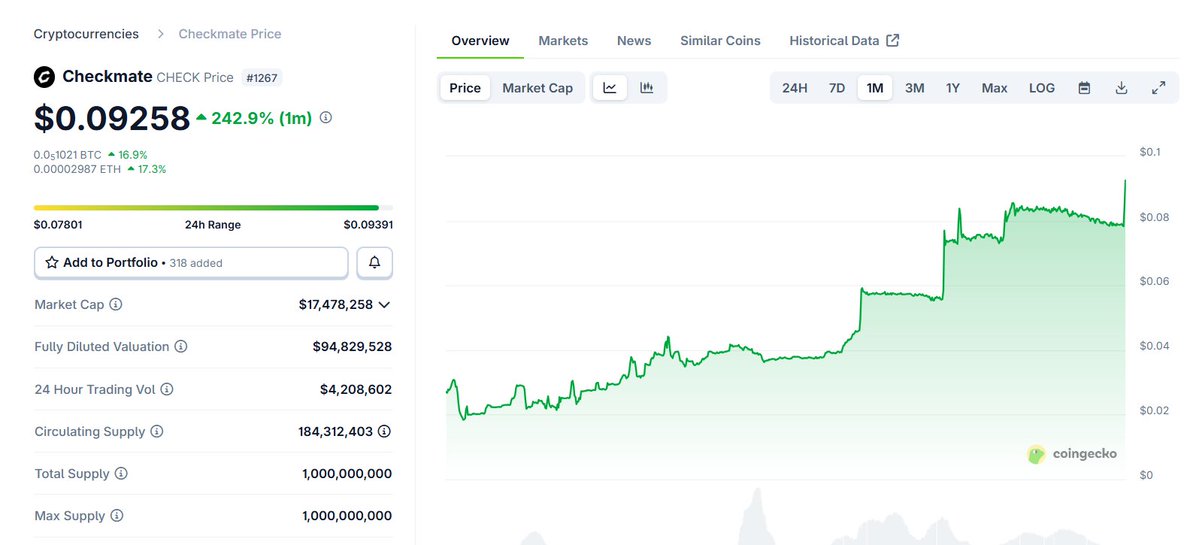Viewport: 1199px width, 545px height.
Task: Click Checkmate Price breadcrumb
Action: [x=230, y=34]
